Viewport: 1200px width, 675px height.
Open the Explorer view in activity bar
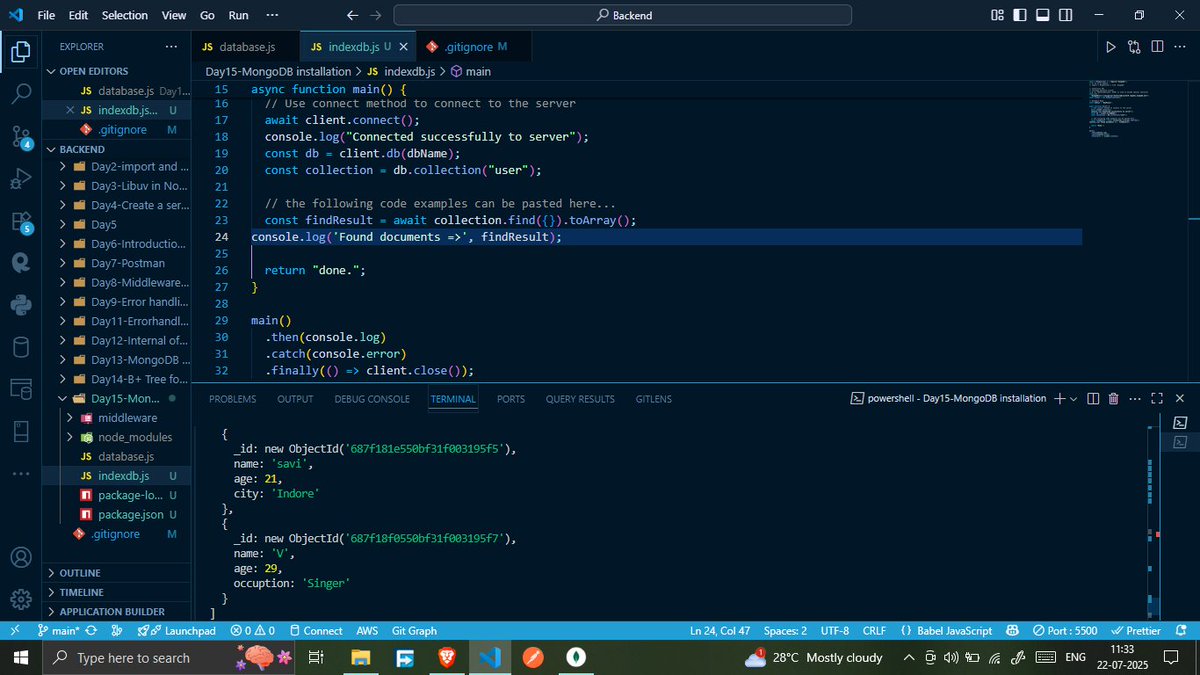tap(20, 52)
